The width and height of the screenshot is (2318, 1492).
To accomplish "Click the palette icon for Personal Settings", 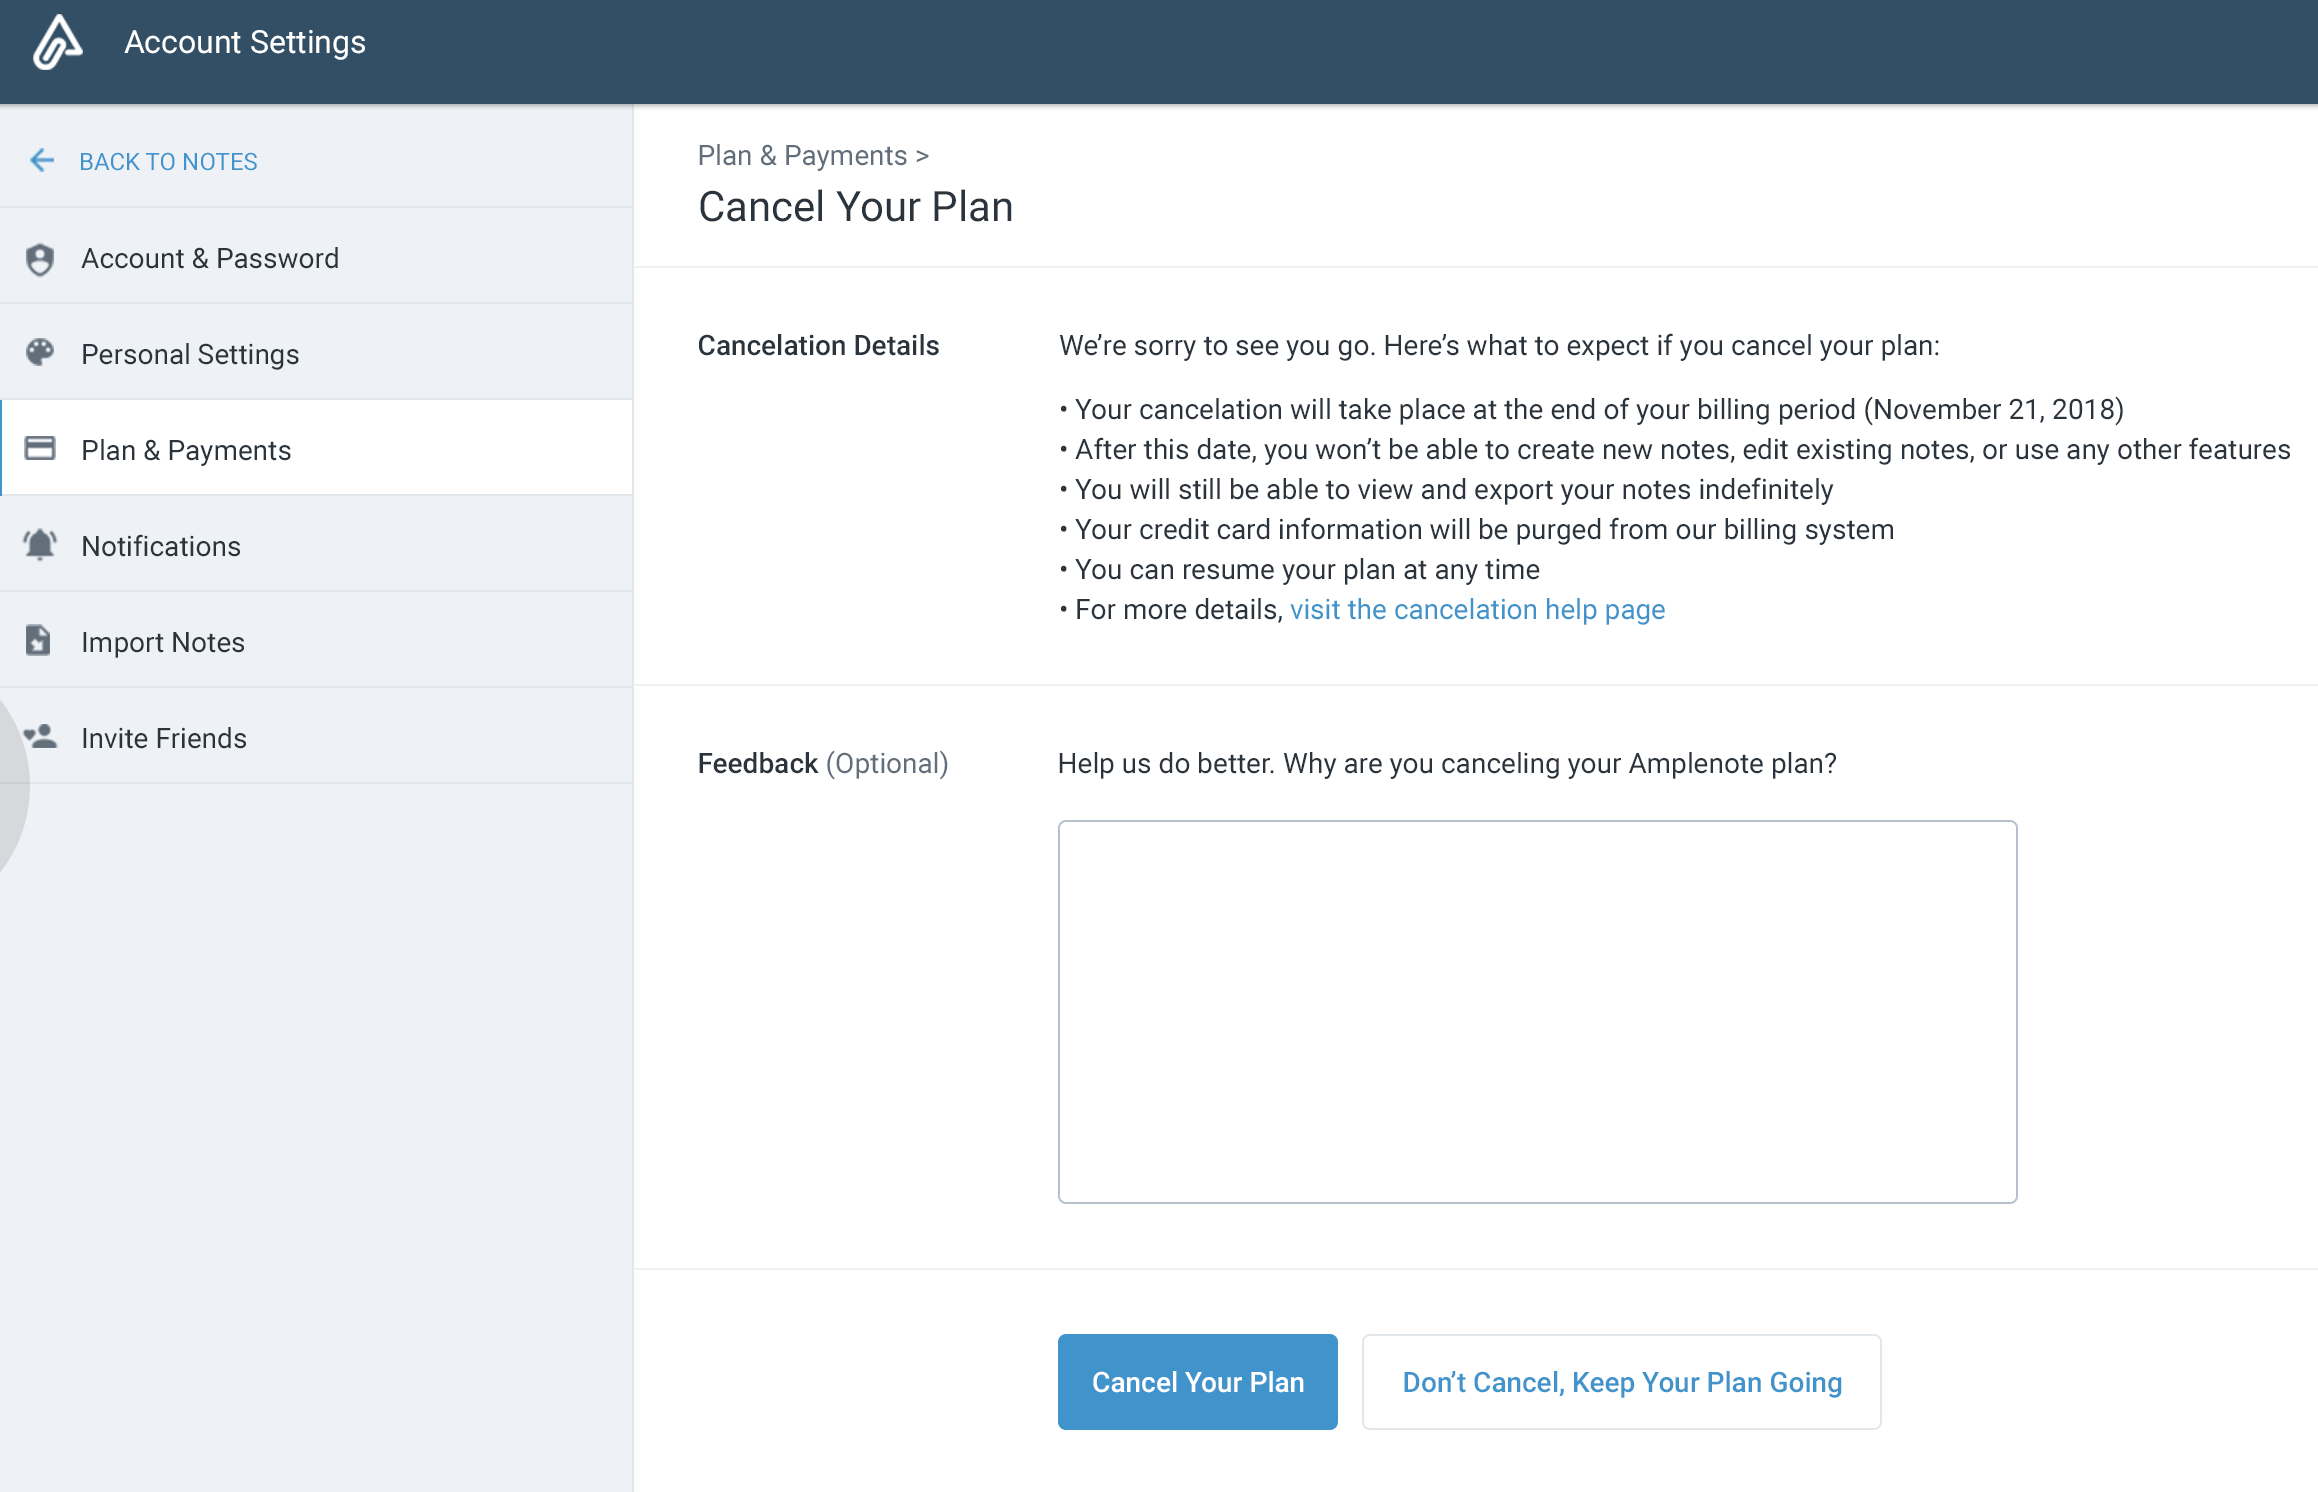I will 40,353.
